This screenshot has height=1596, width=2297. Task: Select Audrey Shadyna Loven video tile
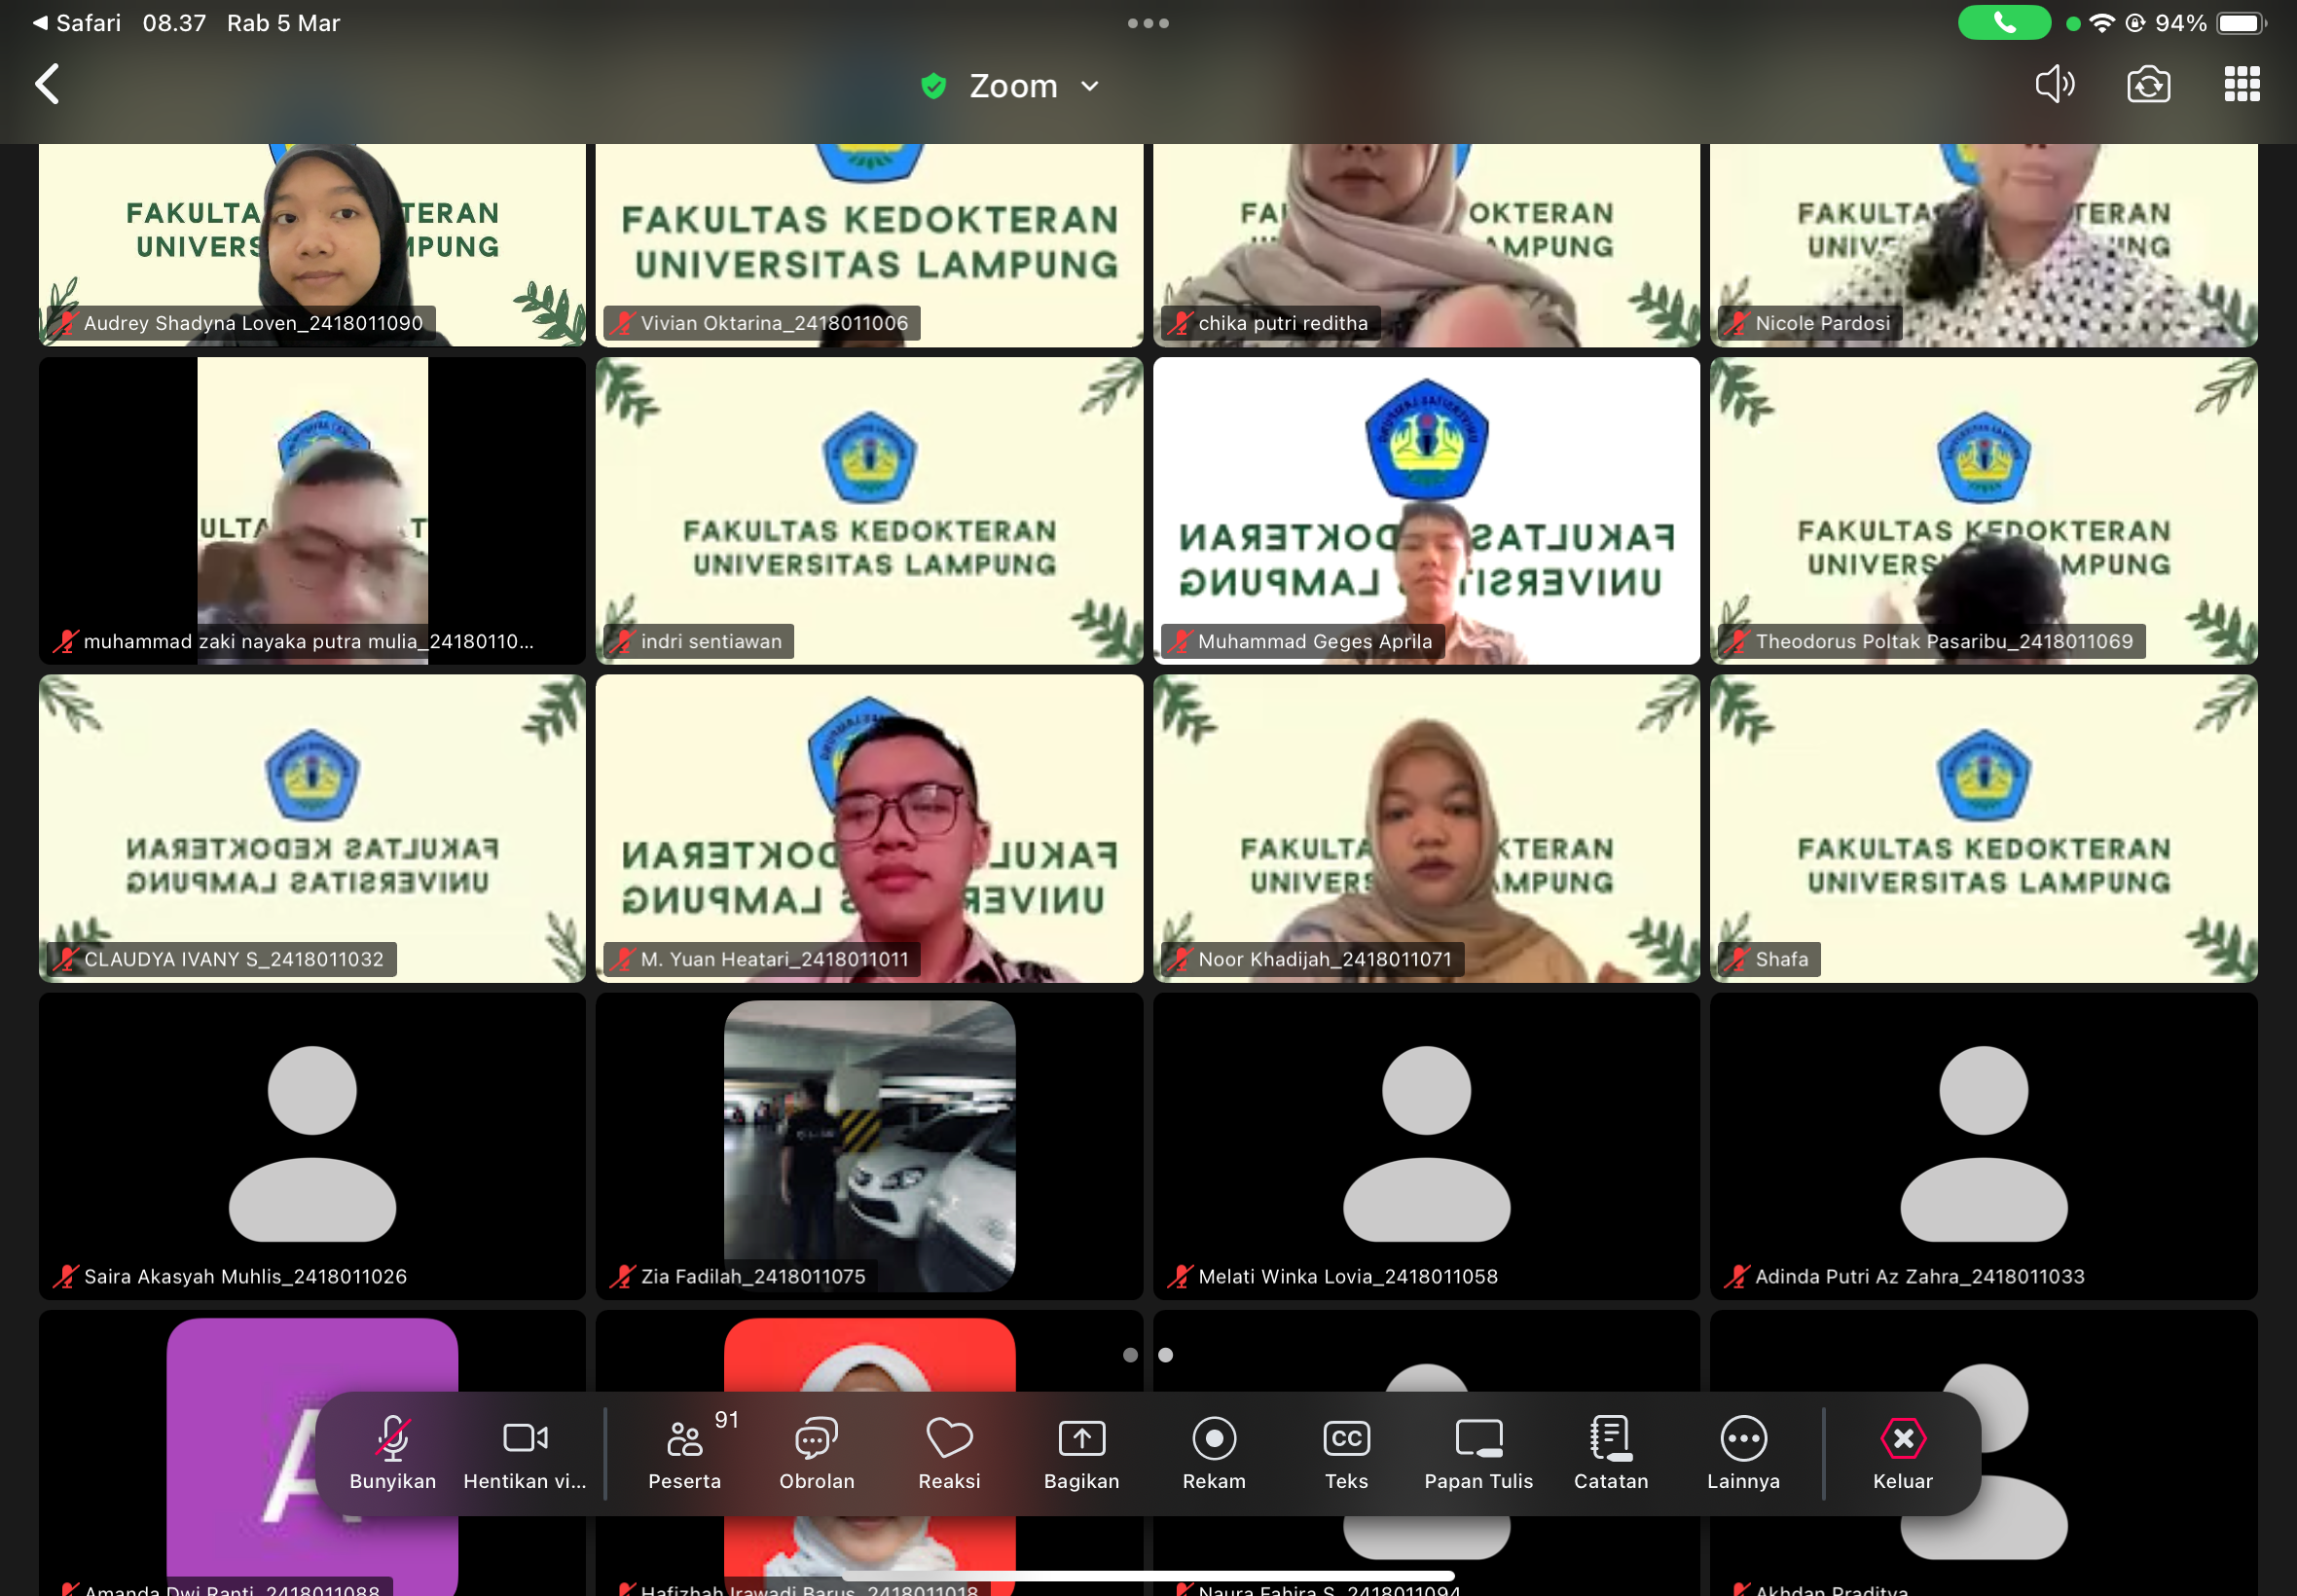tap(312, 245)
